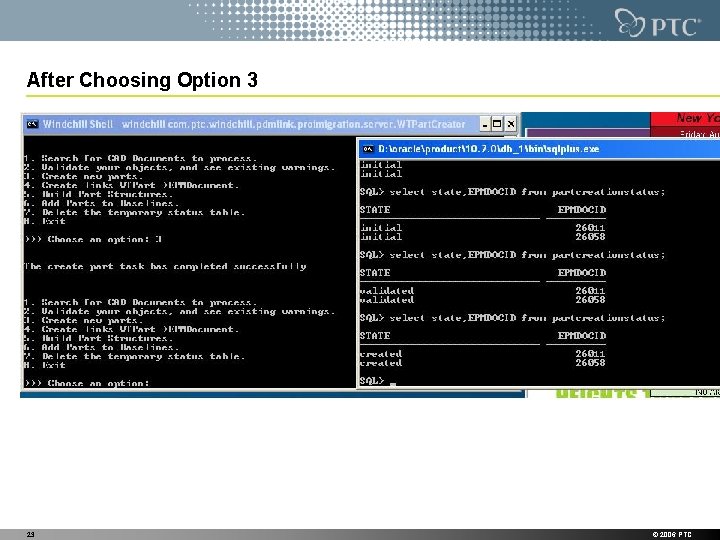Click the last 'Choose an option:' prompt in Windchill Shell
Image resolution: width=720 pixels, height=540 pixels.
click(87, 383)
